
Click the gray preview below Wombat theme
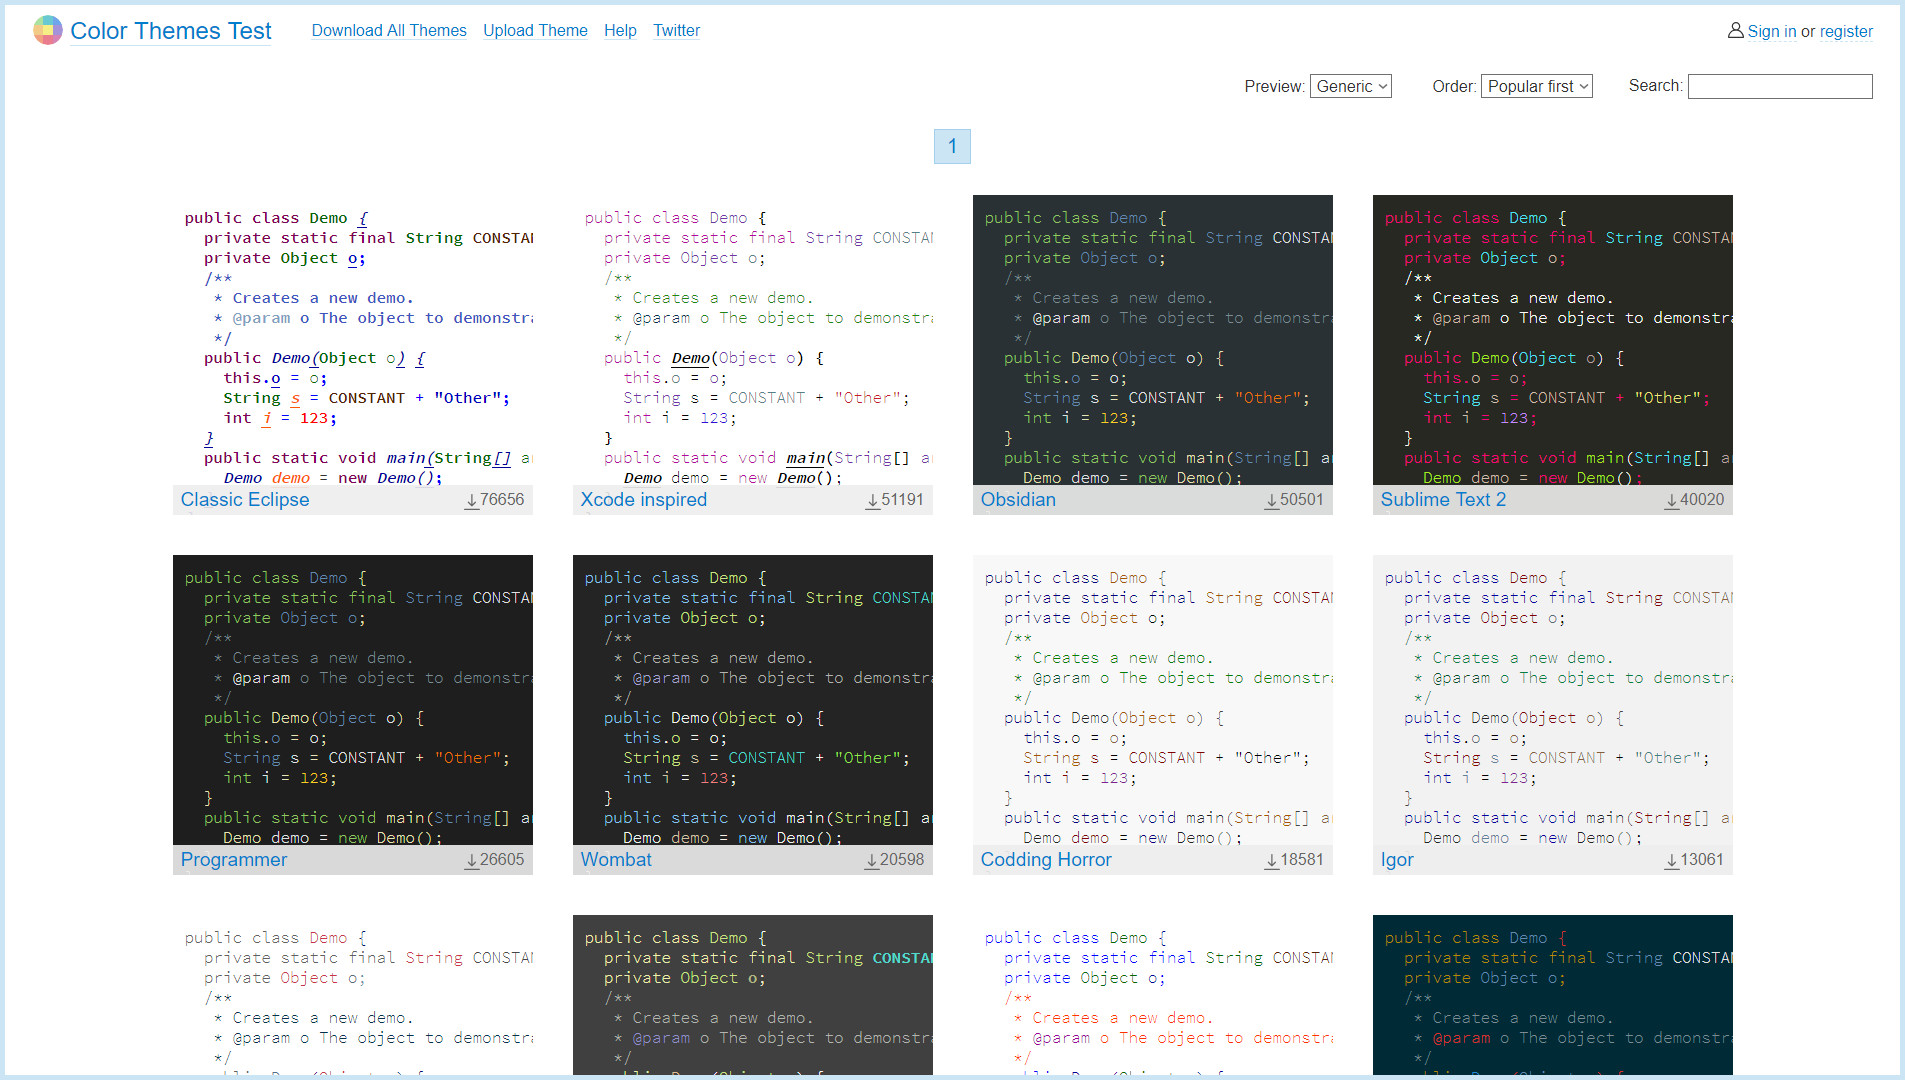point(753,995)
